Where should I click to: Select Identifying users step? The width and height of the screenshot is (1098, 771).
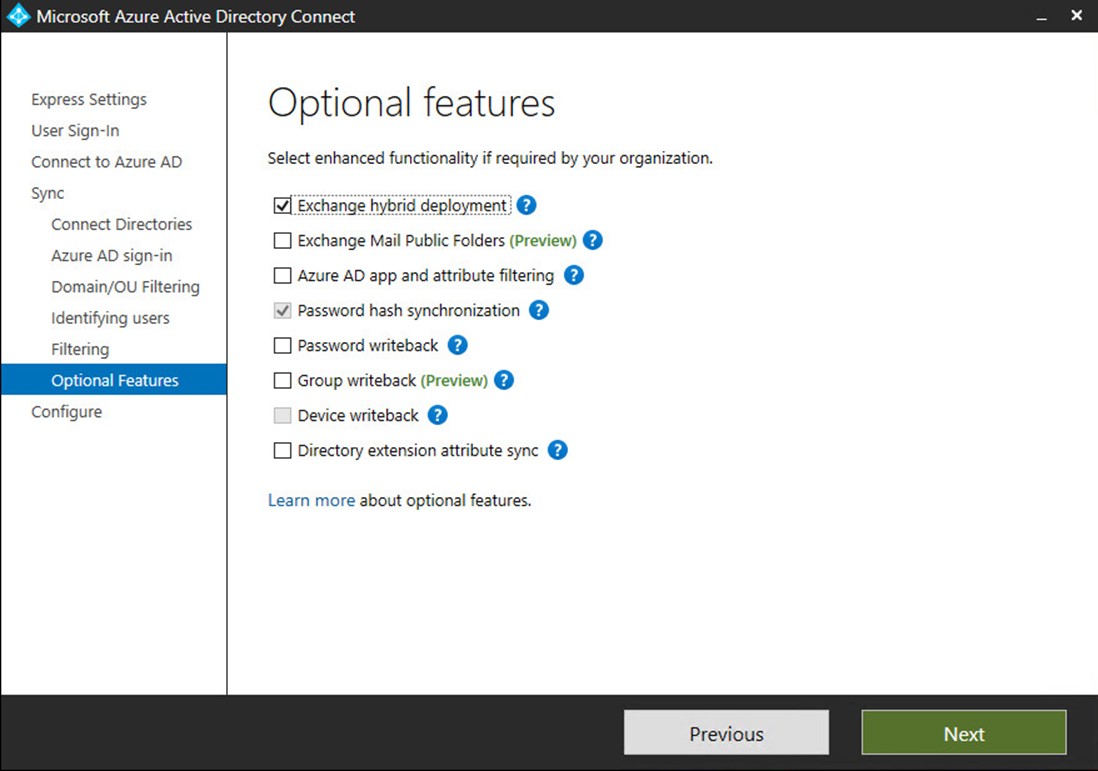110,318
